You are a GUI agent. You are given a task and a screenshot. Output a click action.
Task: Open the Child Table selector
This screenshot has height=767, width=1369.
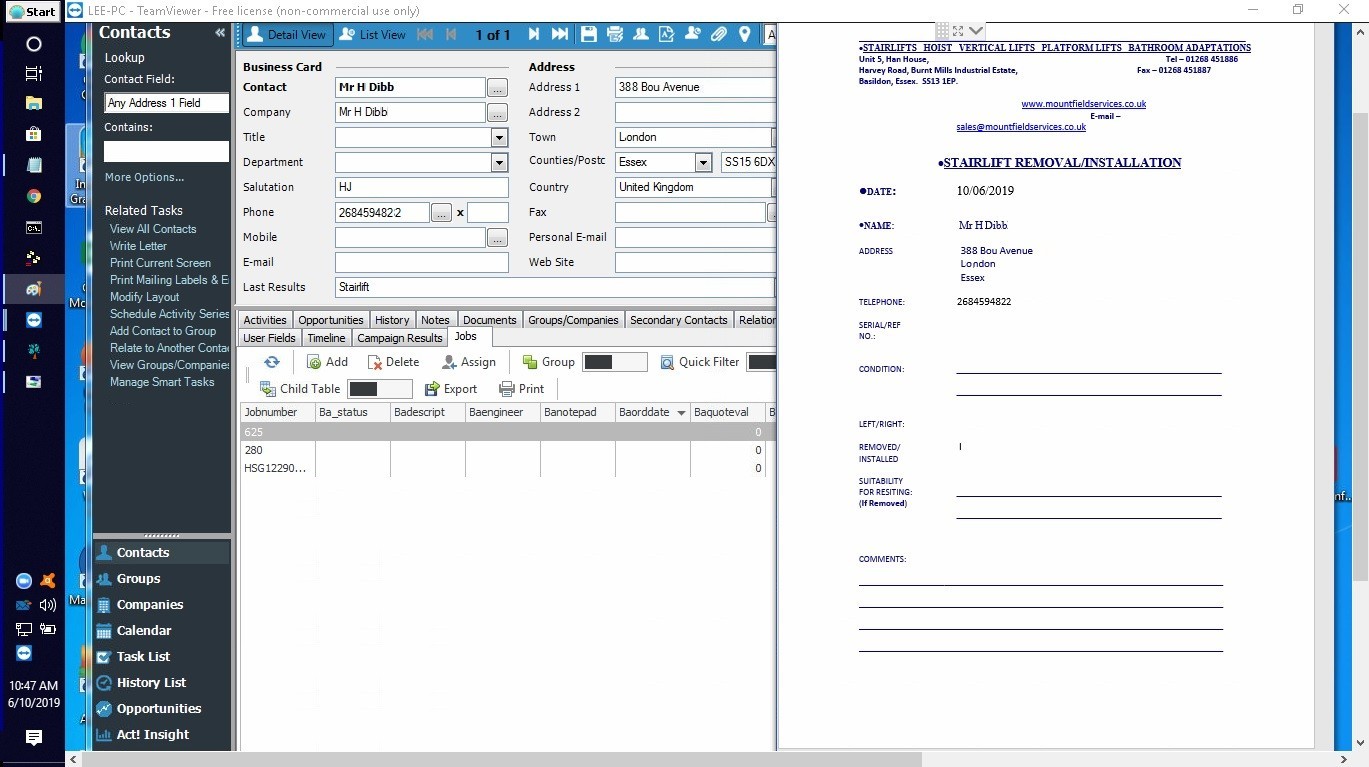click(x=300, y=389)
